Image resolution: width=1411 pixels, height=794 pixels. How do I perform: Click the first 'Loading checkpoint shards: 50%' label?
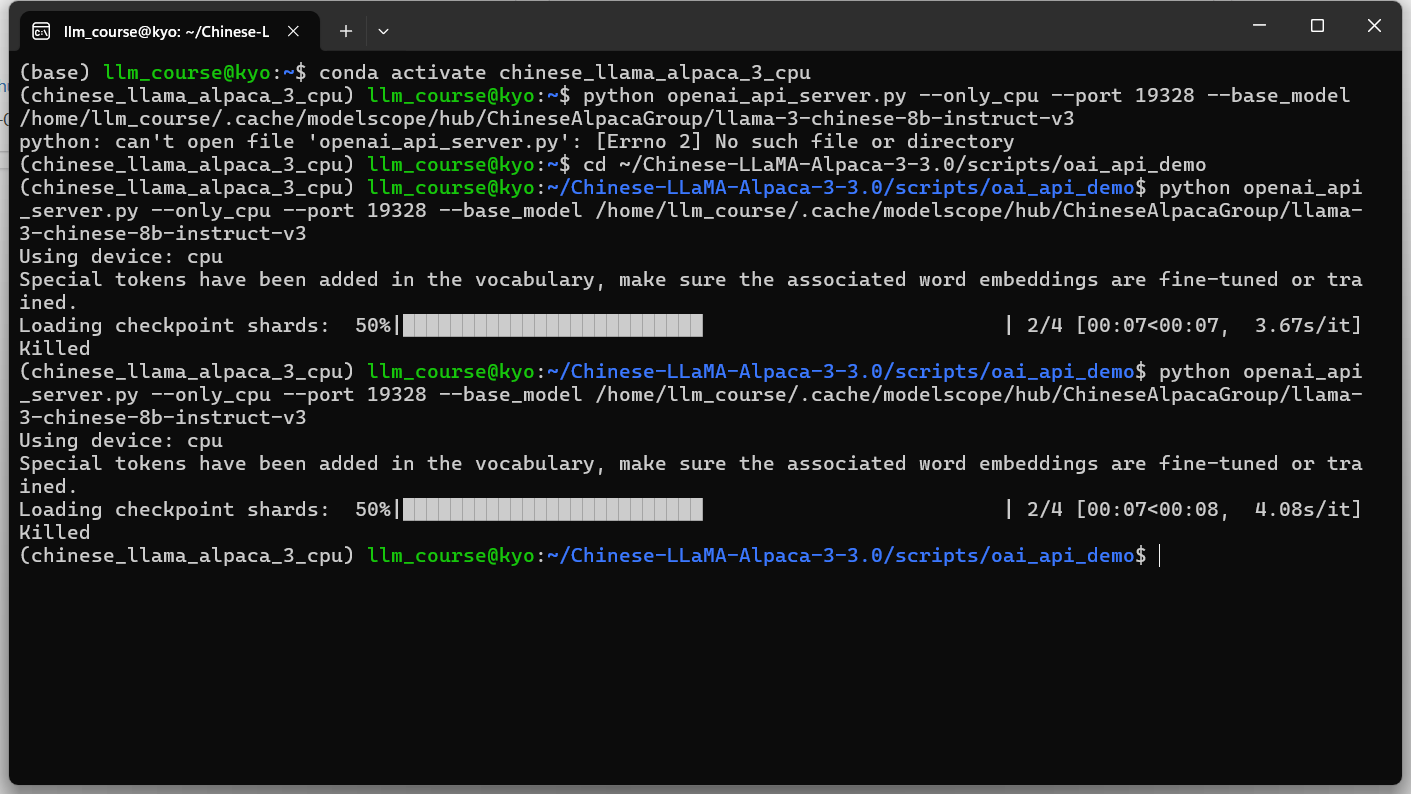point(205,325)
